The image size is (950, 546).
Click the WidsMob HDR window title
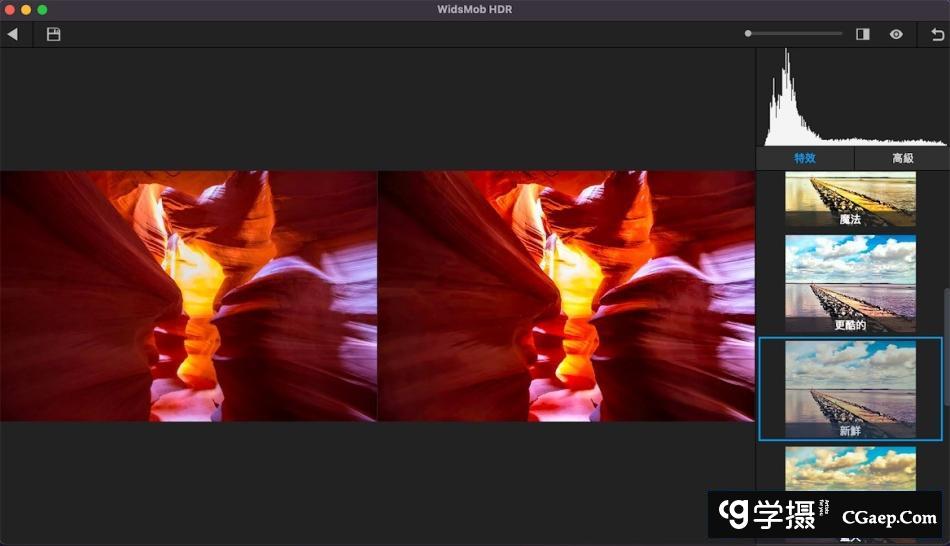point(475,9)
